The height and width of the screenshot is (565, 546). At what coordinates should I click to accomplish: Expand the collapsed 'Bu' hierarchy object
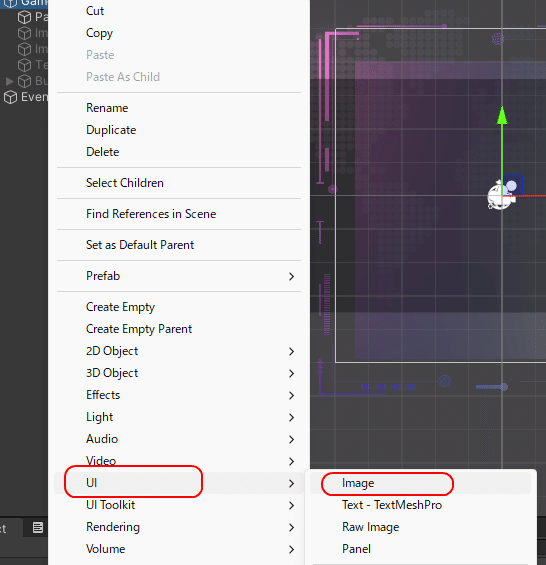point(10,81)
